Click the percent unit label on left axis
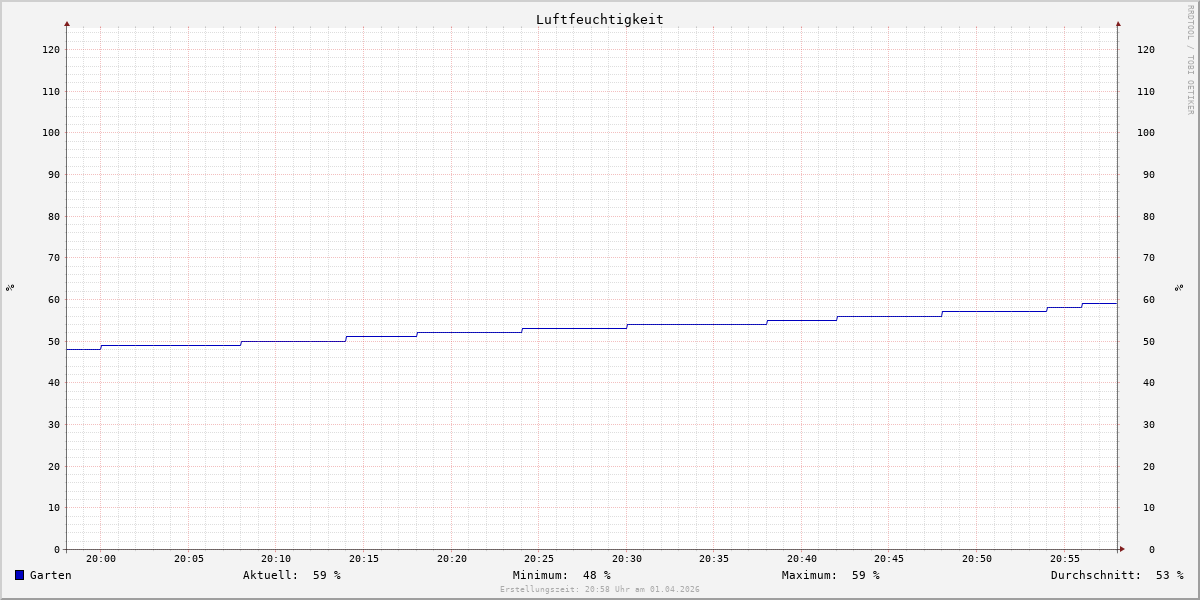The height and width of the screenshot is (600, 1200). click(10, 288)
